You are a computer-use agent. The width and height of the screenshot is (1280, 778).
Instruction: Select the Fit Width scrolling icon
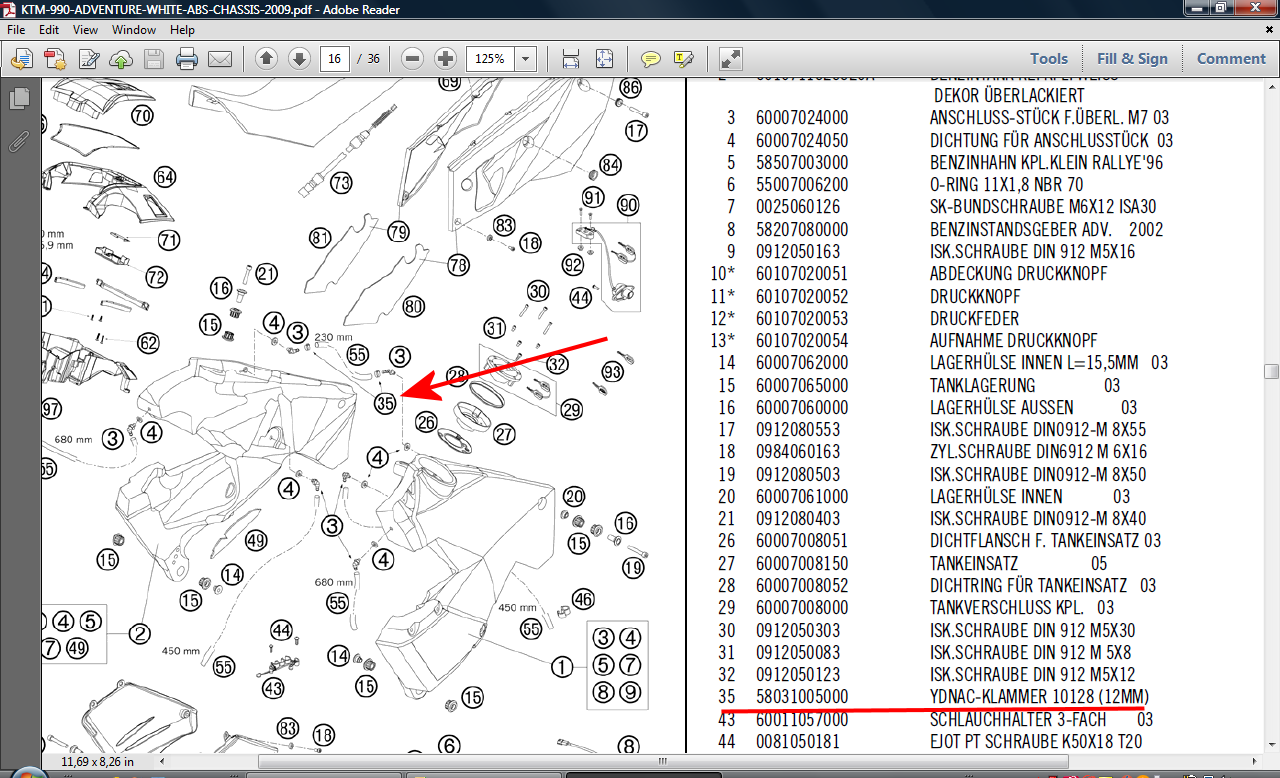571,58
